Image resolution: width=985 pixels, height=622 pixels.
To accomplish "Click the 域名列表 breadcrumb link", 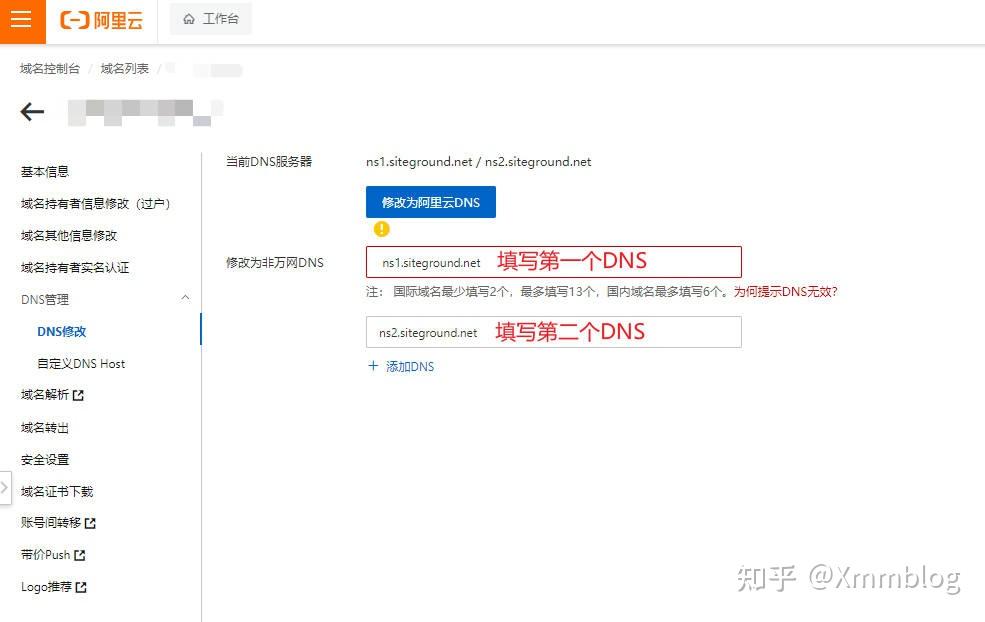I will 125,69.
